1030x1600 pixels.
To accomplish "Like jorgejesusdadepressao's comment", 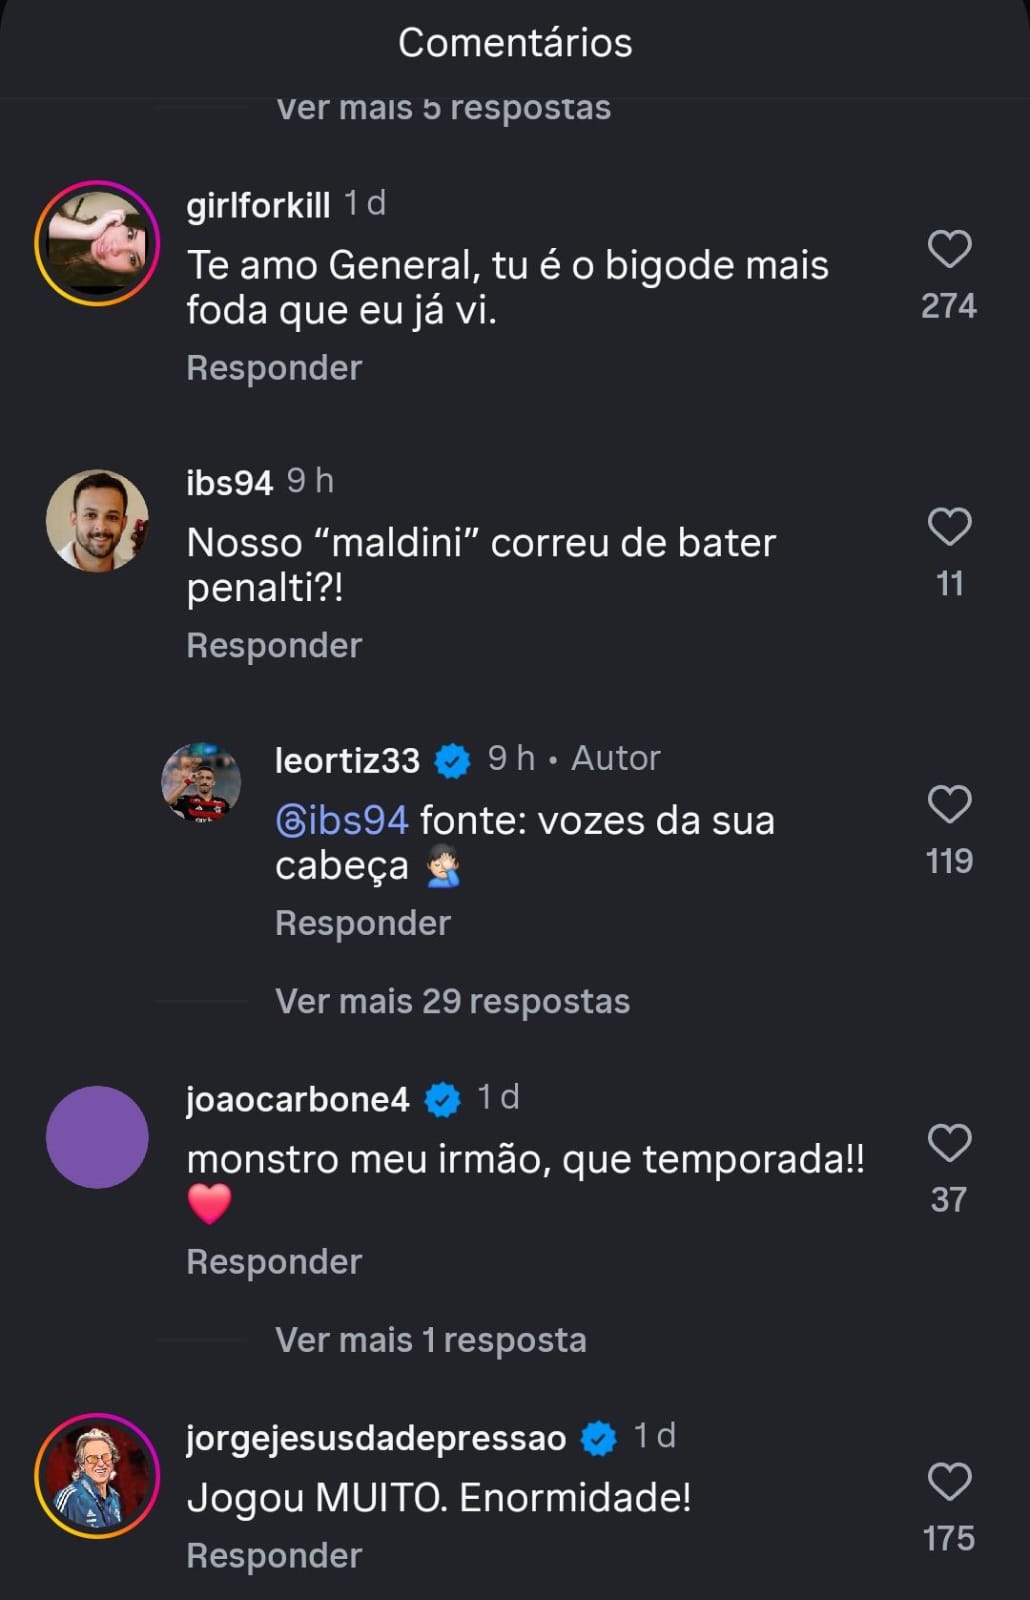I will tap(949, 1481).
